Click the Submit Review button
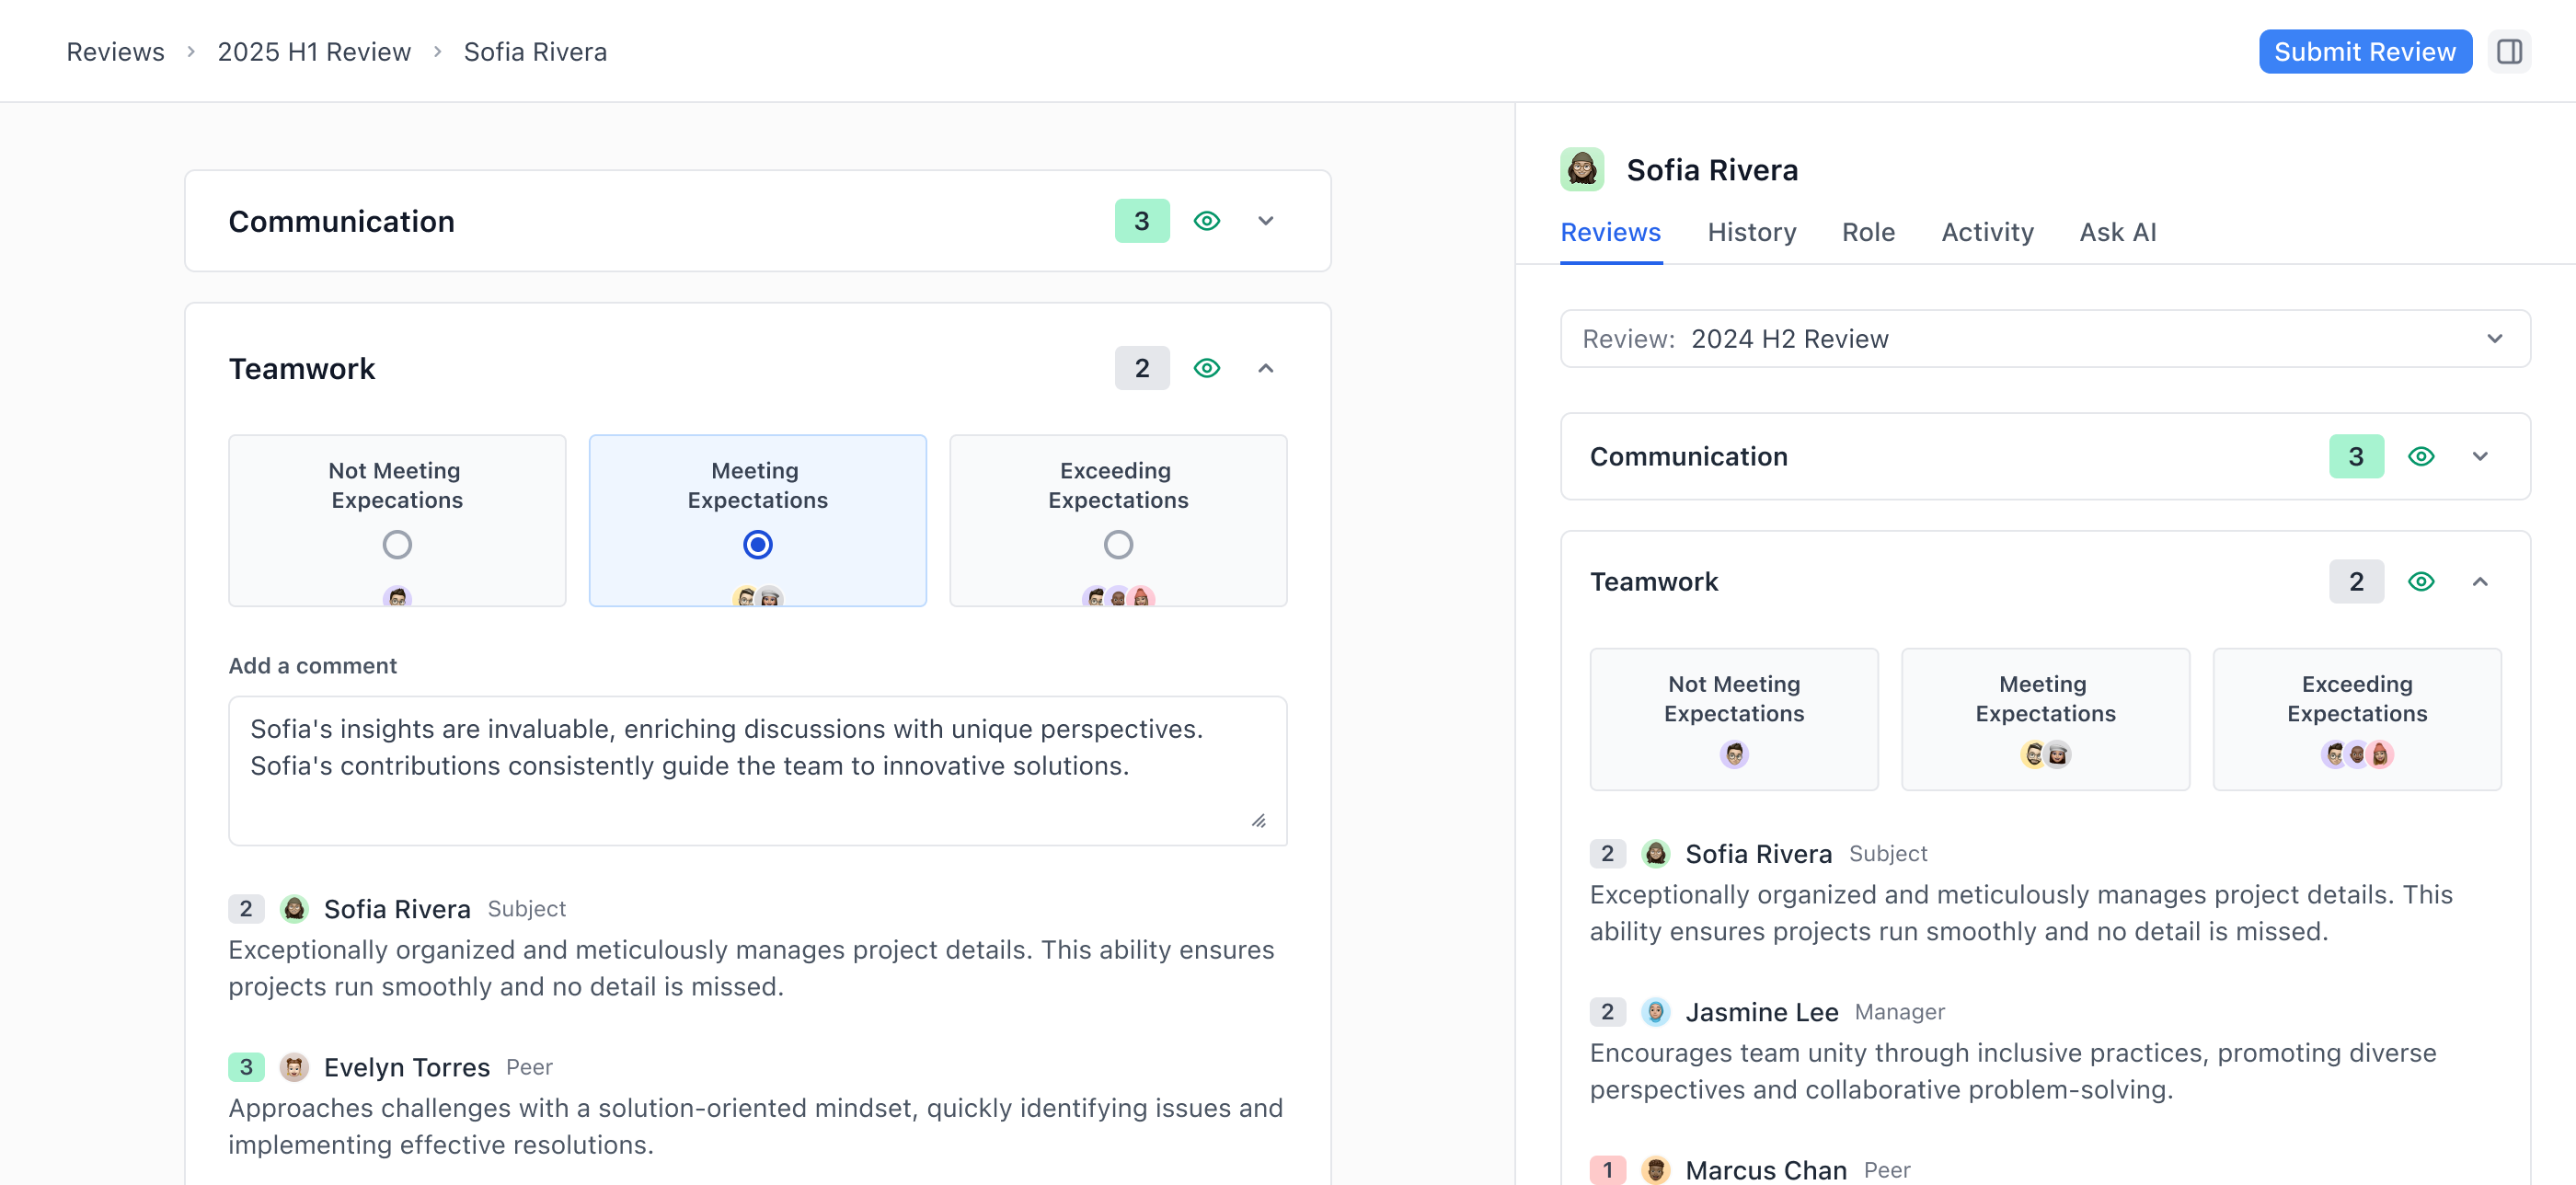The height and width of the screenshot is (1185, 2576). click(2365, 51)
